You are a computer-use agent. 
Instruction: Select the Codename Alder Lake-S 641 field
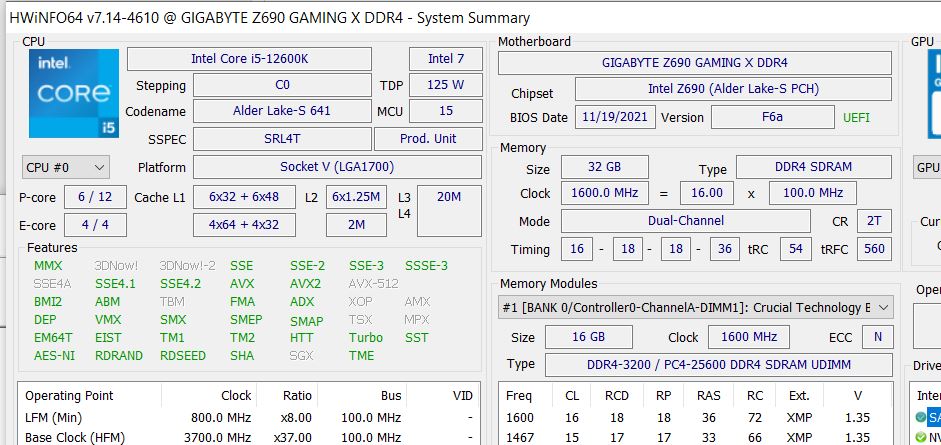pos(282,111)
